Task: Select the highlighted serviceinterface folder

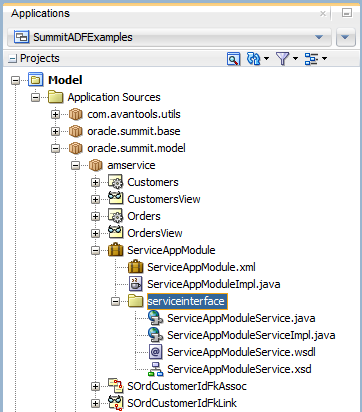Action: (187, 301)
